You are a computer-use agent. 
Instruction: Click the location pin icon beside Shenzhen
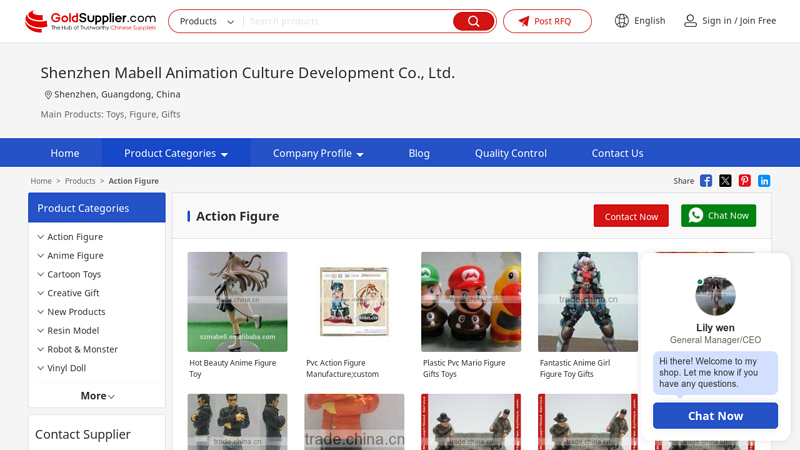click(48, 95)
